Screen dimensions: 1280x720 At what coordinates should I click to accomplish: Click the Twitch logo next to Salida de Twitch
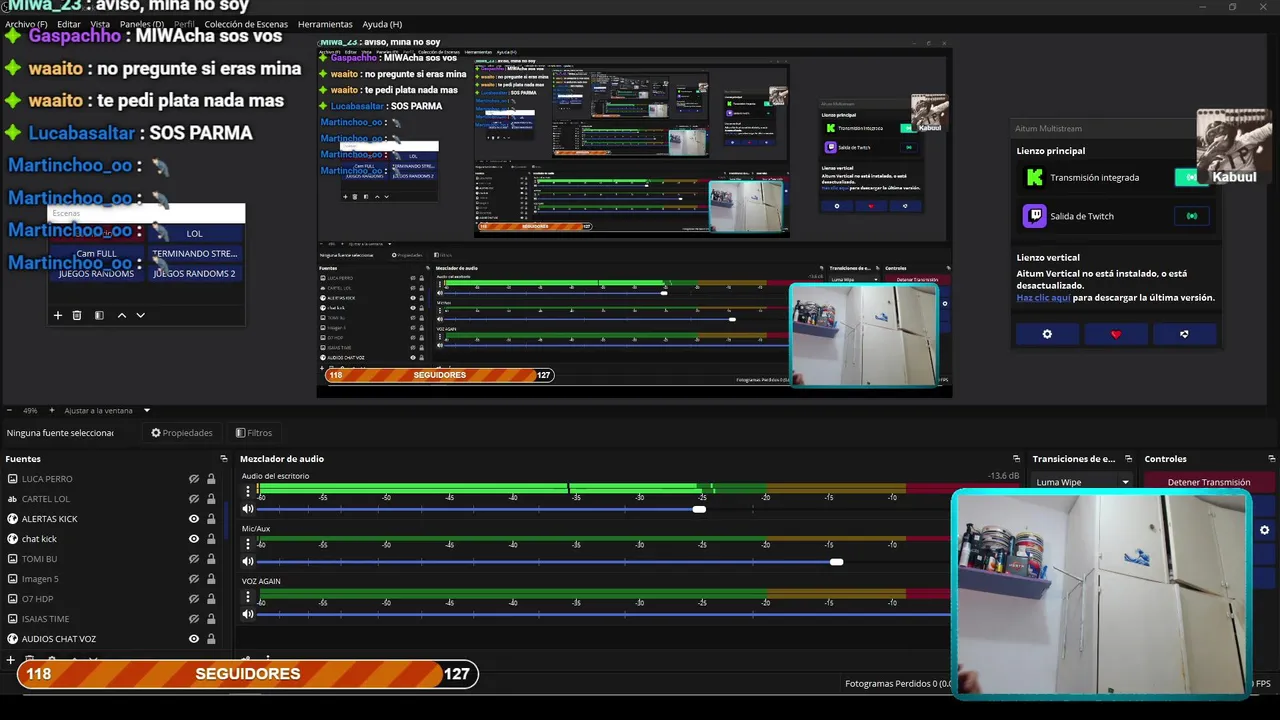(x=1034, y=216)
